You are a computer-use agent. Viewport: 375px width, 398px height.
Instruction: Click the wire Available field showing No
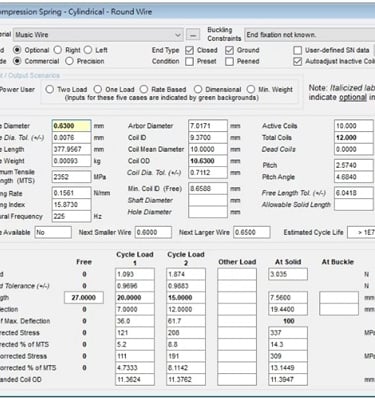pyautogui.click(x=53, y=232)
